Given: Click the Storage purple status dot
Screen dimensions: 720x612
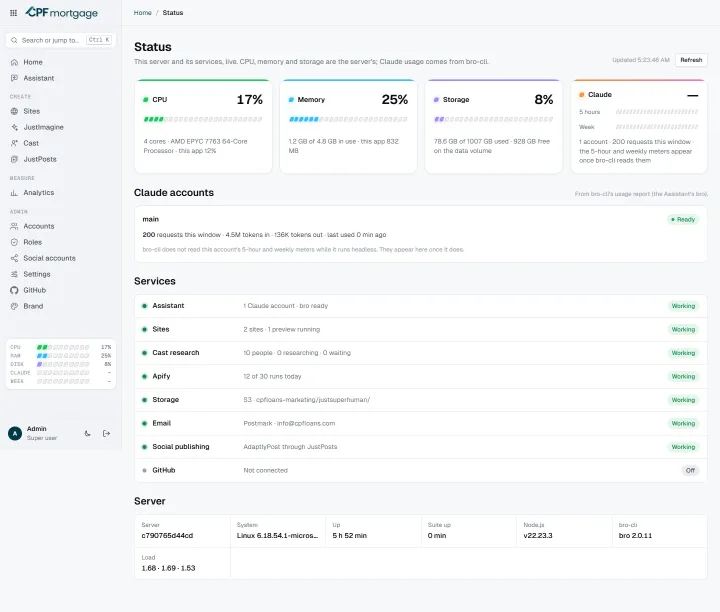Looking at the screenshot, I should click(436, 100).
